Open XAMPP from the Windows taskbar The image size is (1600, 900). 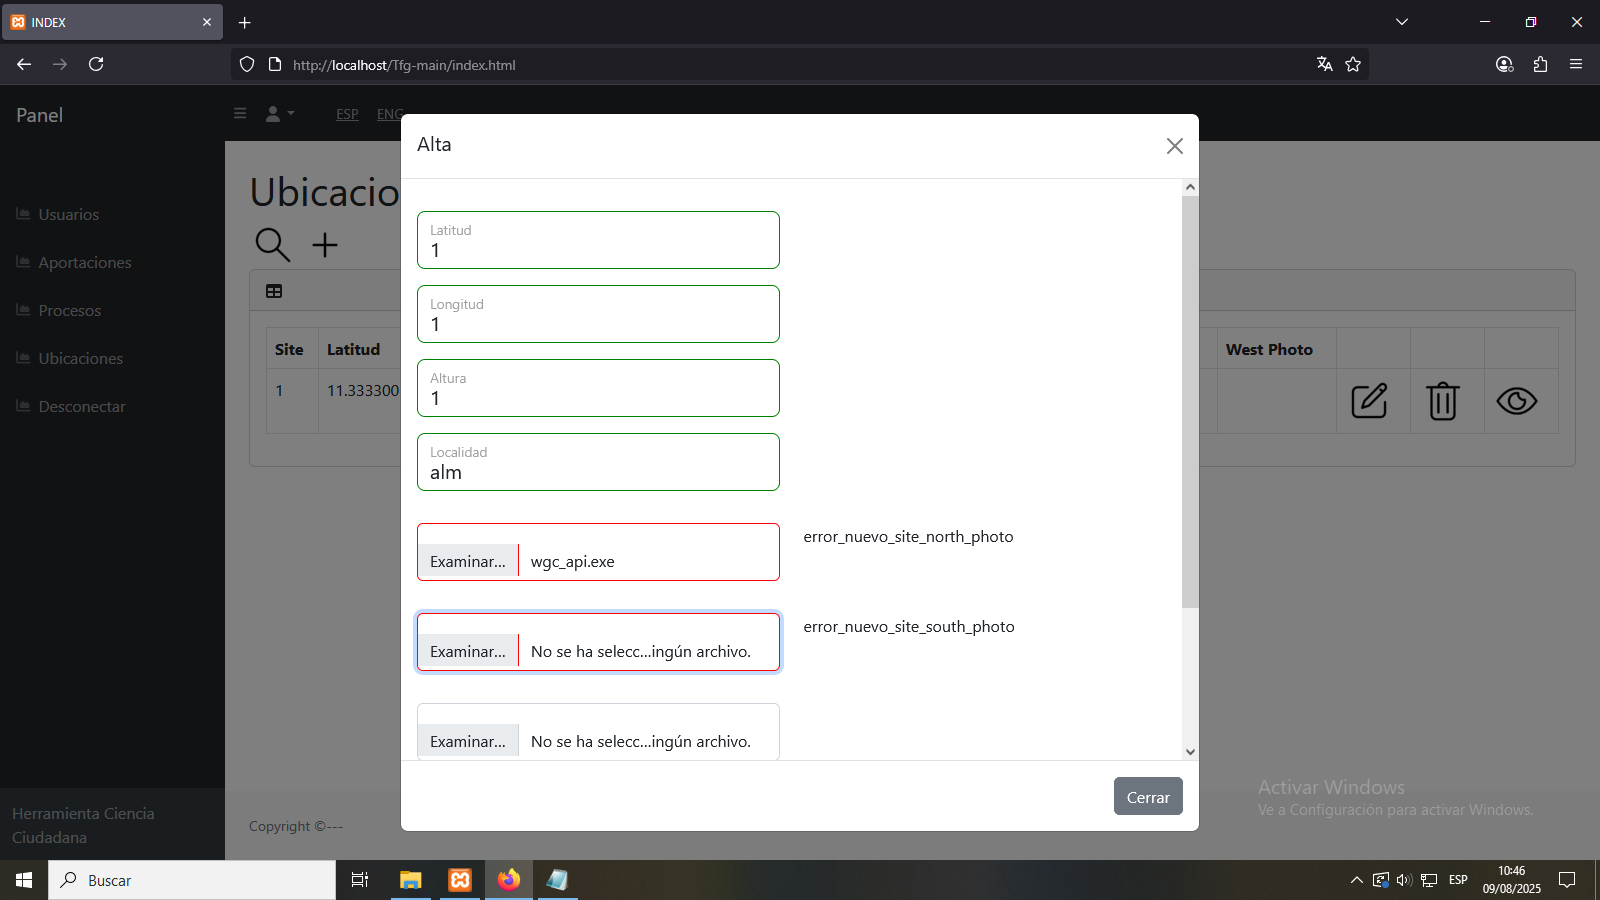click(x=460, y=880)
